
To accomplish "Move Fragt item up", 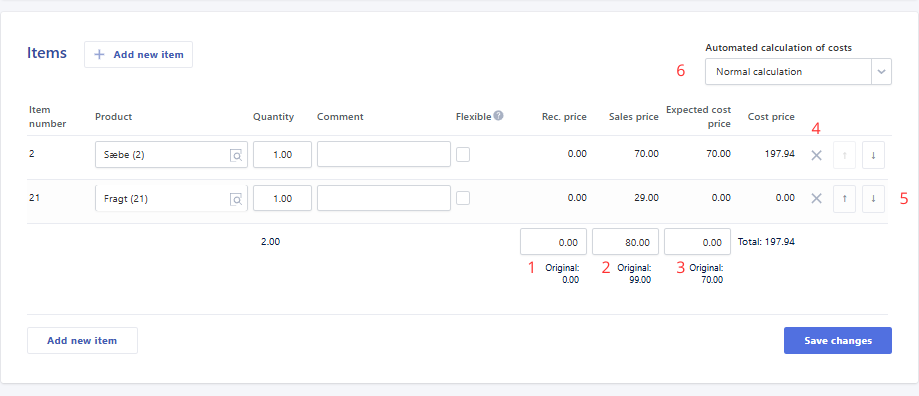I will (845, 199).
